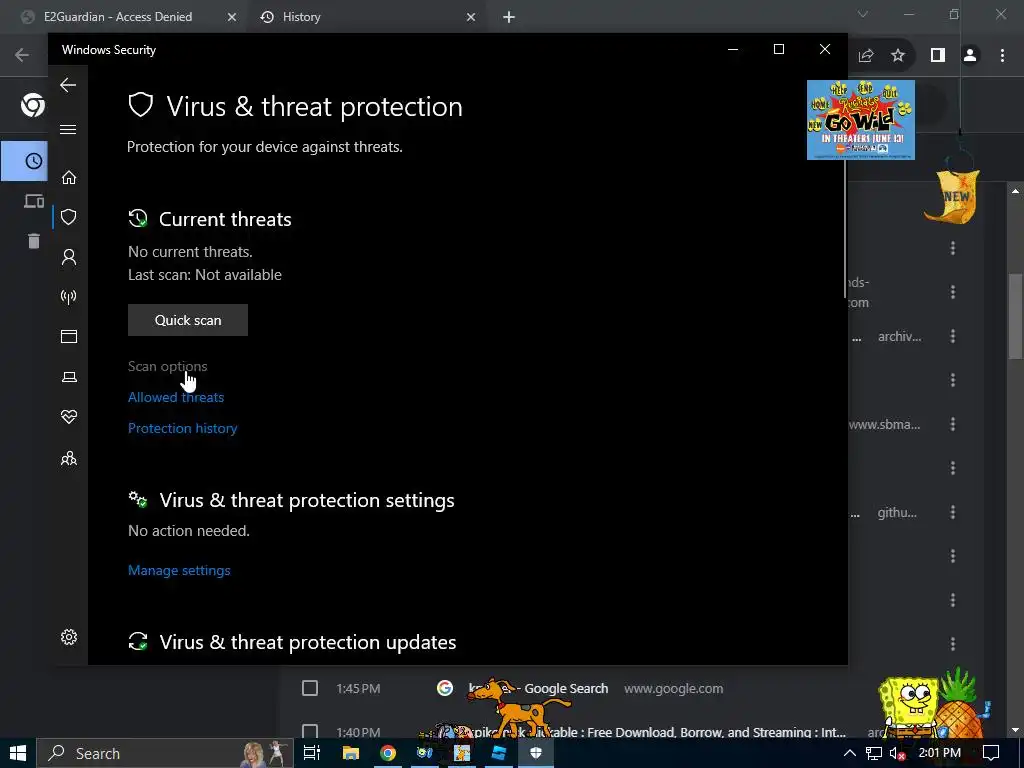
Task: Select Chrome history clock icon in sidebar
Action: tap(33, 161)
